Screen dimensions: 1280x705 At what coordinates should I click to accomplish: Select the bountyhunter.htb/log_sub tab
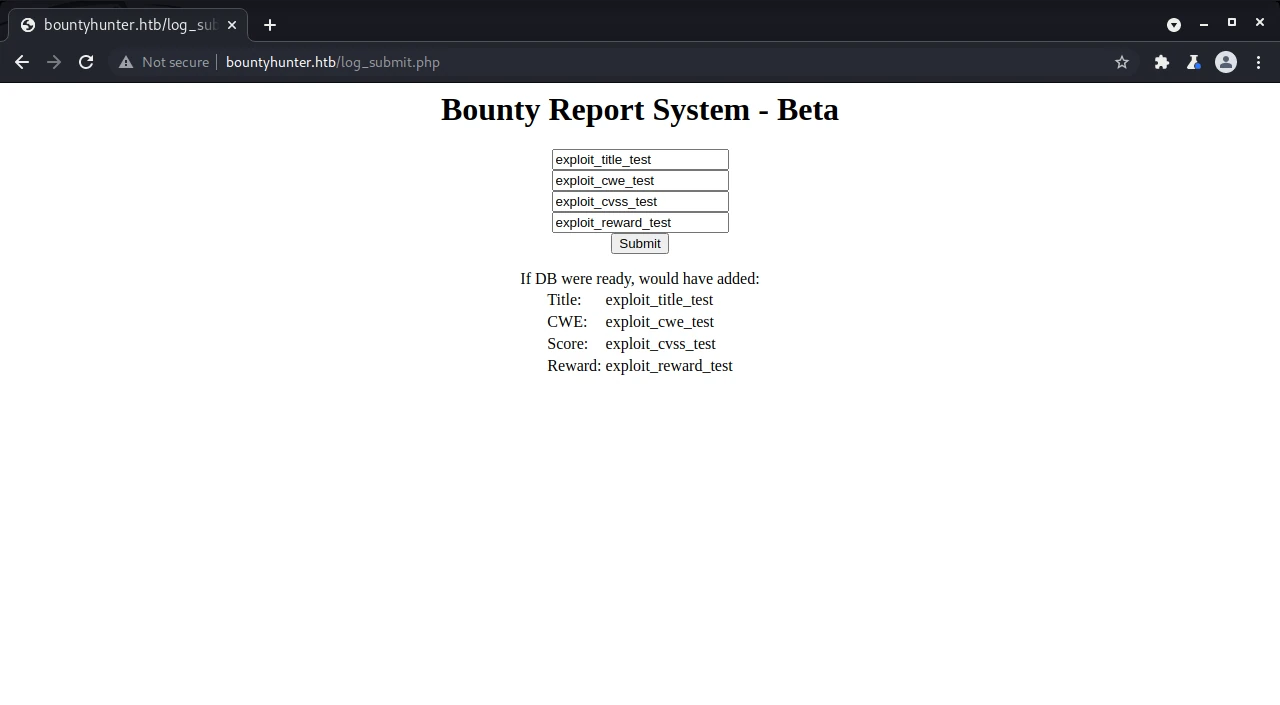(128, 25)
